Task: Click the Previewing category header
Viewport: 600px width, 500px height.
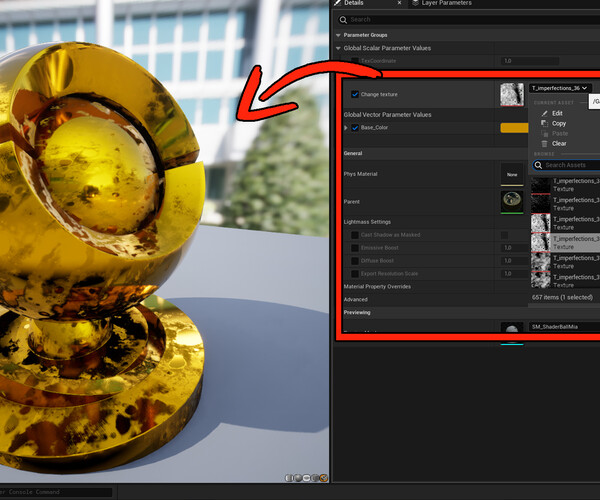Action: pos(357,313)
